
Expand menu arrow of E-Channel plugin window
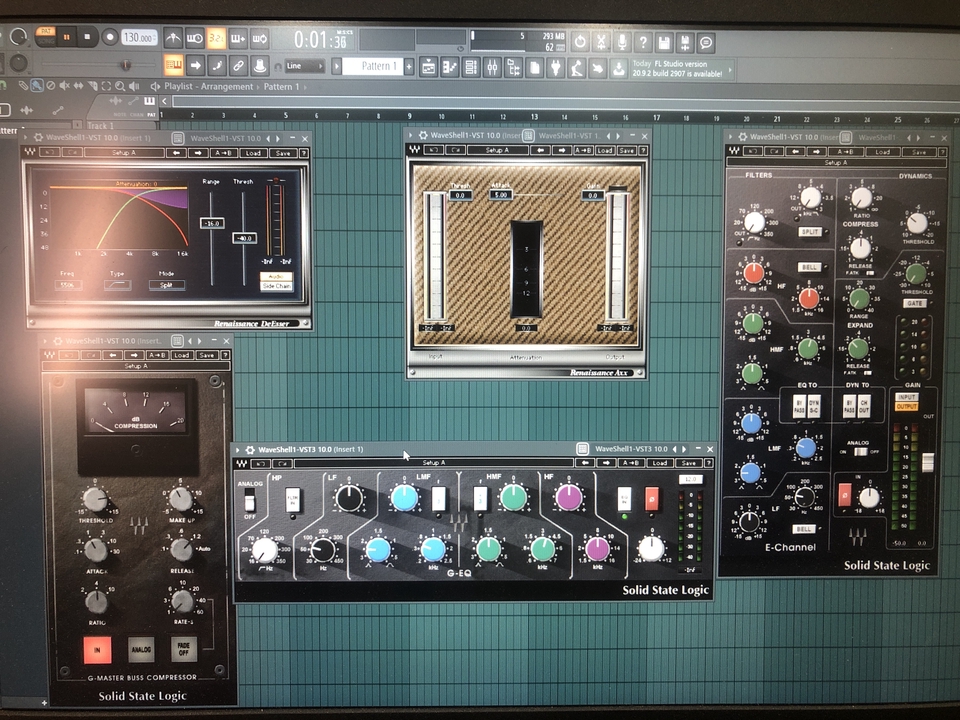tap(731, 137)
